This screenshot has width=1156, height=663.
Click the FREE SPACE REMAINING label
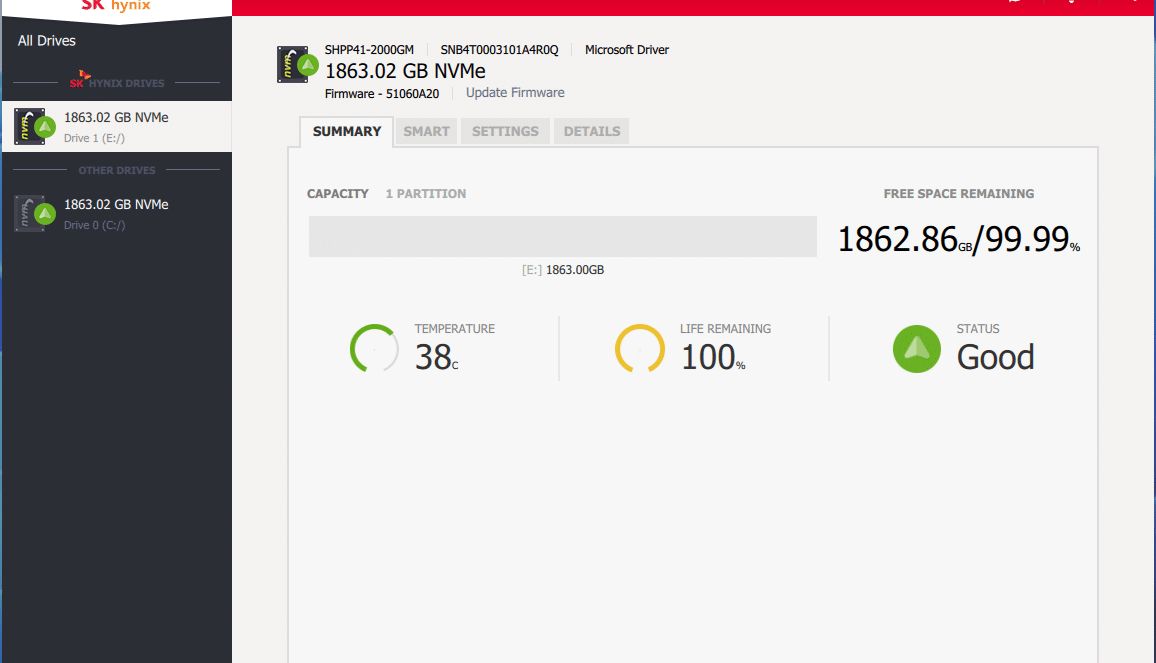tap(958, 194)
